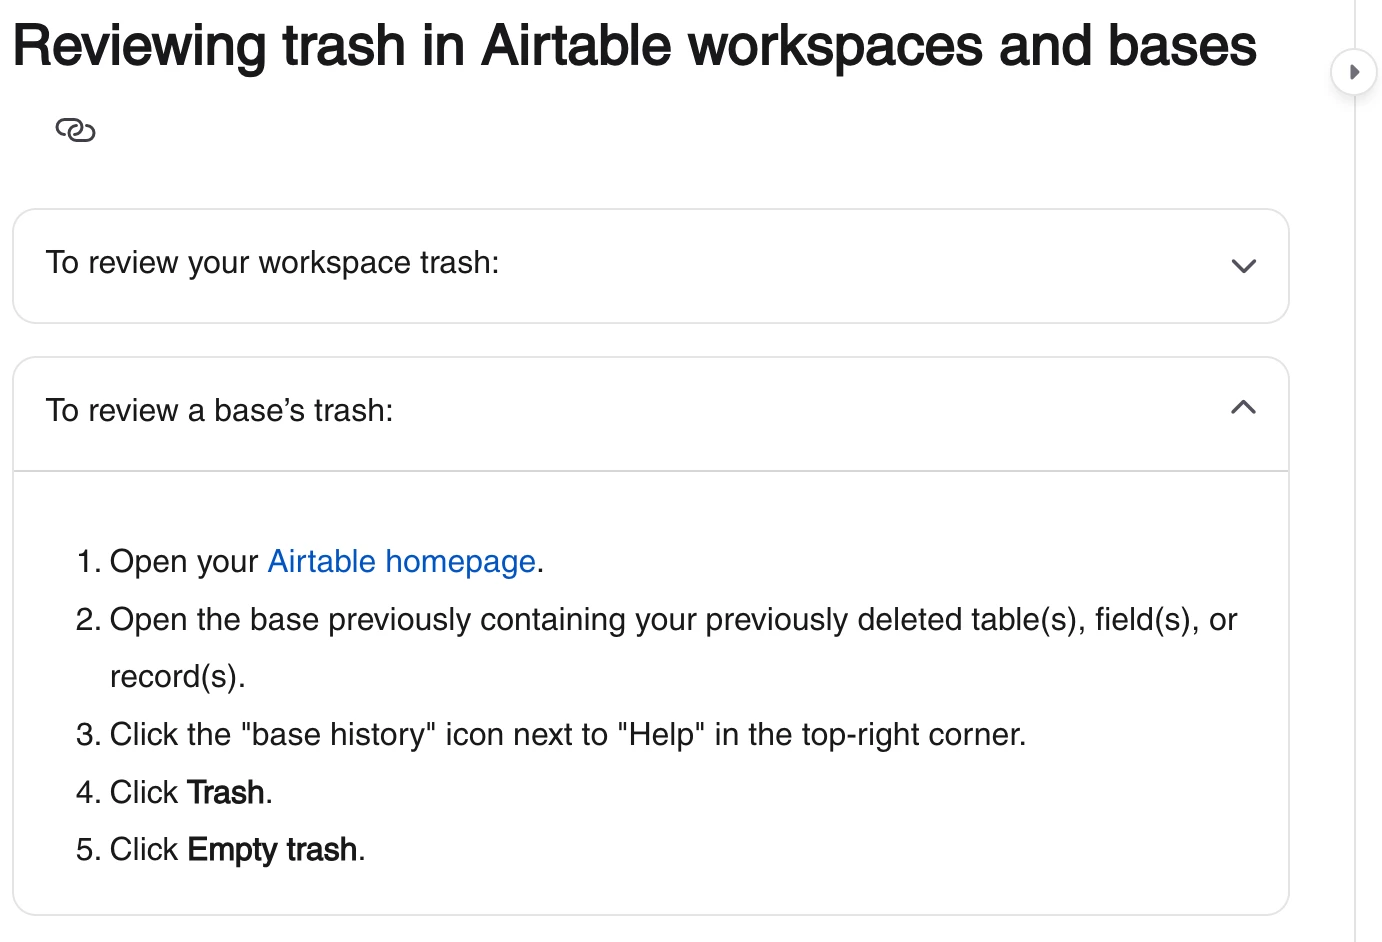Open the Airtable homepage link
1382x942 pixels.
coord(402,561)
